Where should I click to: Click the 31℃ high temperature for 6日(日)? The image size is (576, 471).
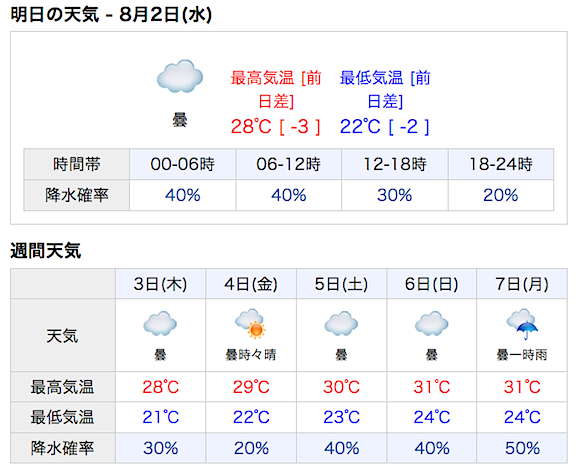(432, 387)
